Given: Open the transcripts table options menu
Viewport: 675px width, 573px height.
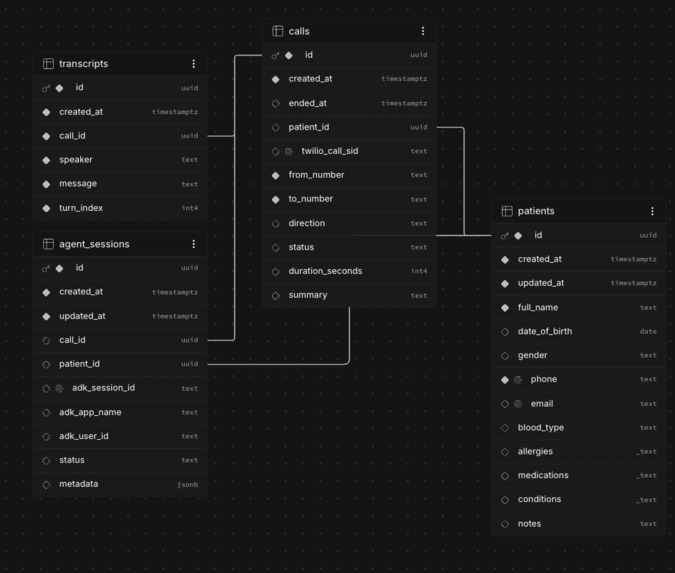Looking at the screenshot, I should click(x=194, y=64).
